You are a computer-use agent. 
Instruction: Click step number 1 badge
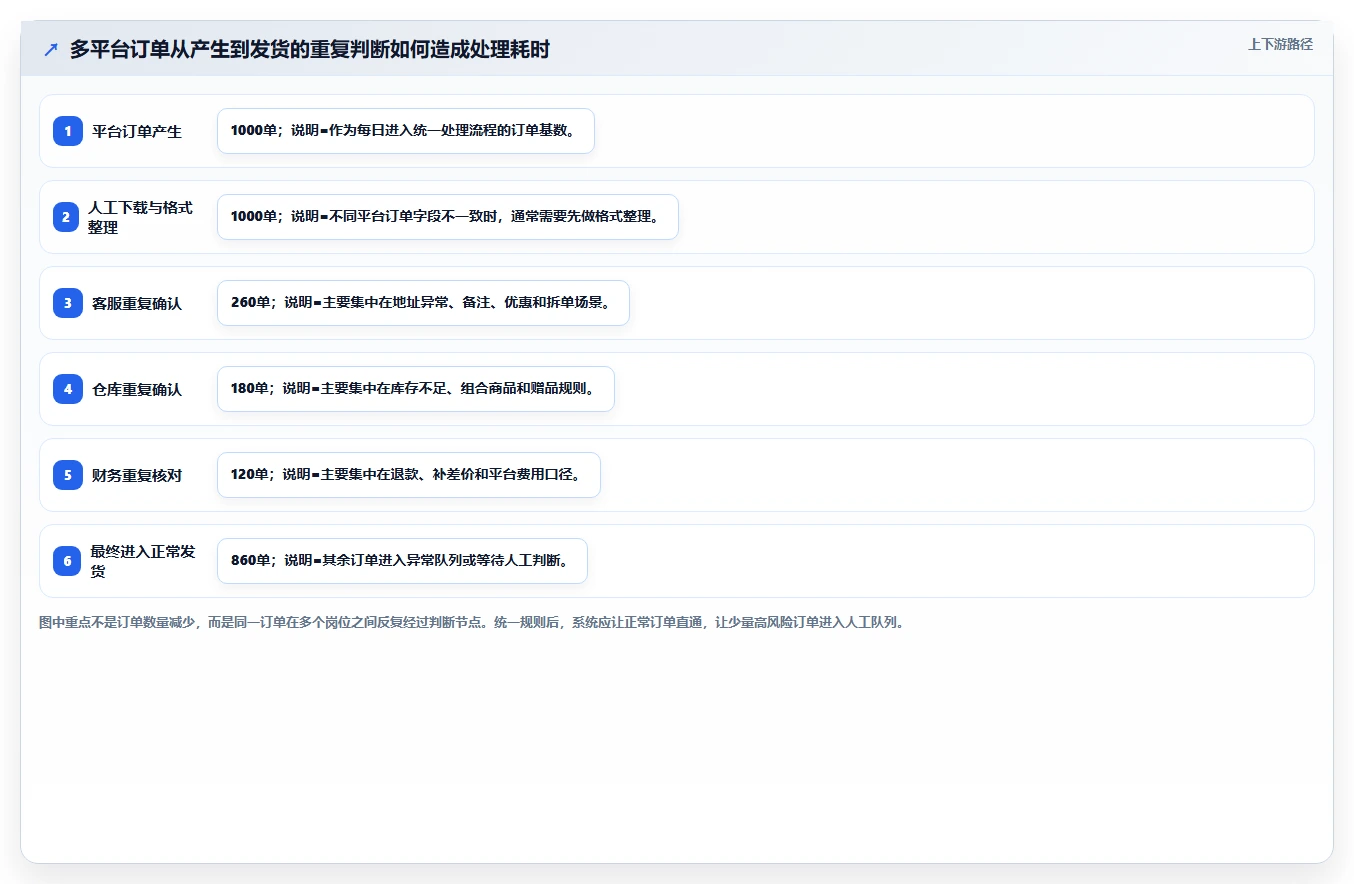click(x=68, y=131)
